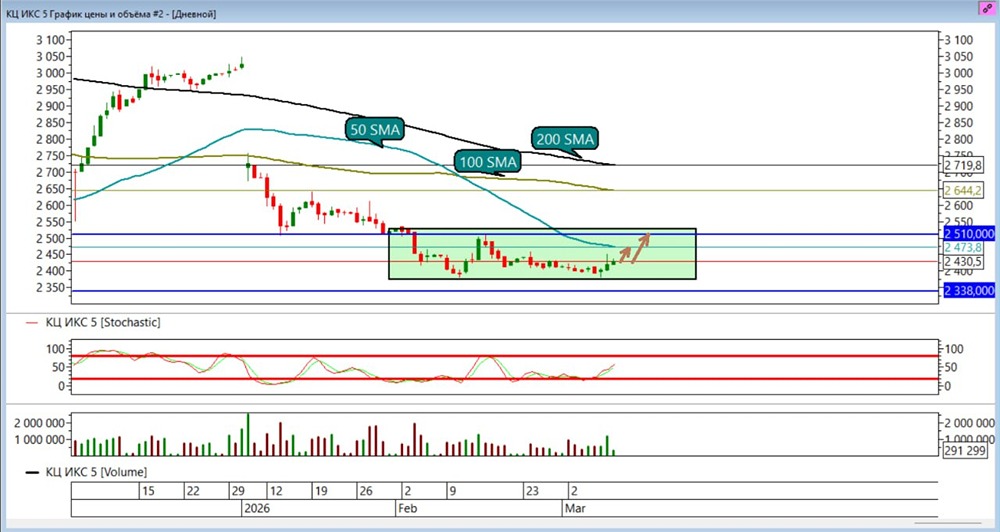The height and width of the screenshot is (532, 1000).
Task: Click 2 350 on left price axis
Action: pos(50,288)
